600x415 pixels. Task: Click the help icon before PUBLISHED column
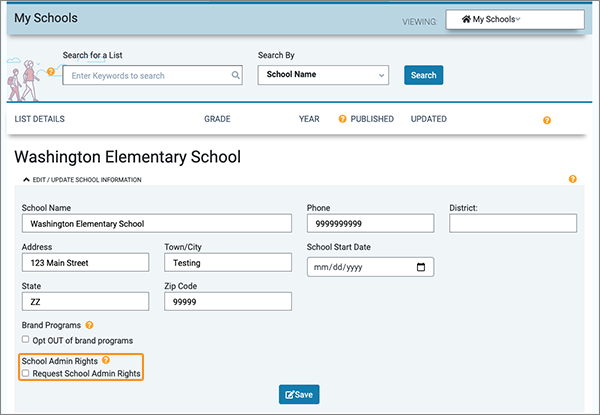point(342,119)
